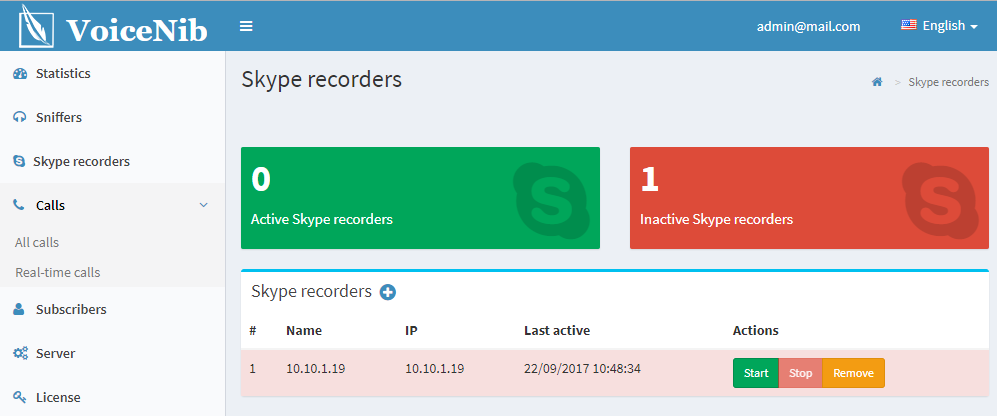Click the Statistics dashboard icon
This screenshot has height=416, width=997.
coord(20,74)
